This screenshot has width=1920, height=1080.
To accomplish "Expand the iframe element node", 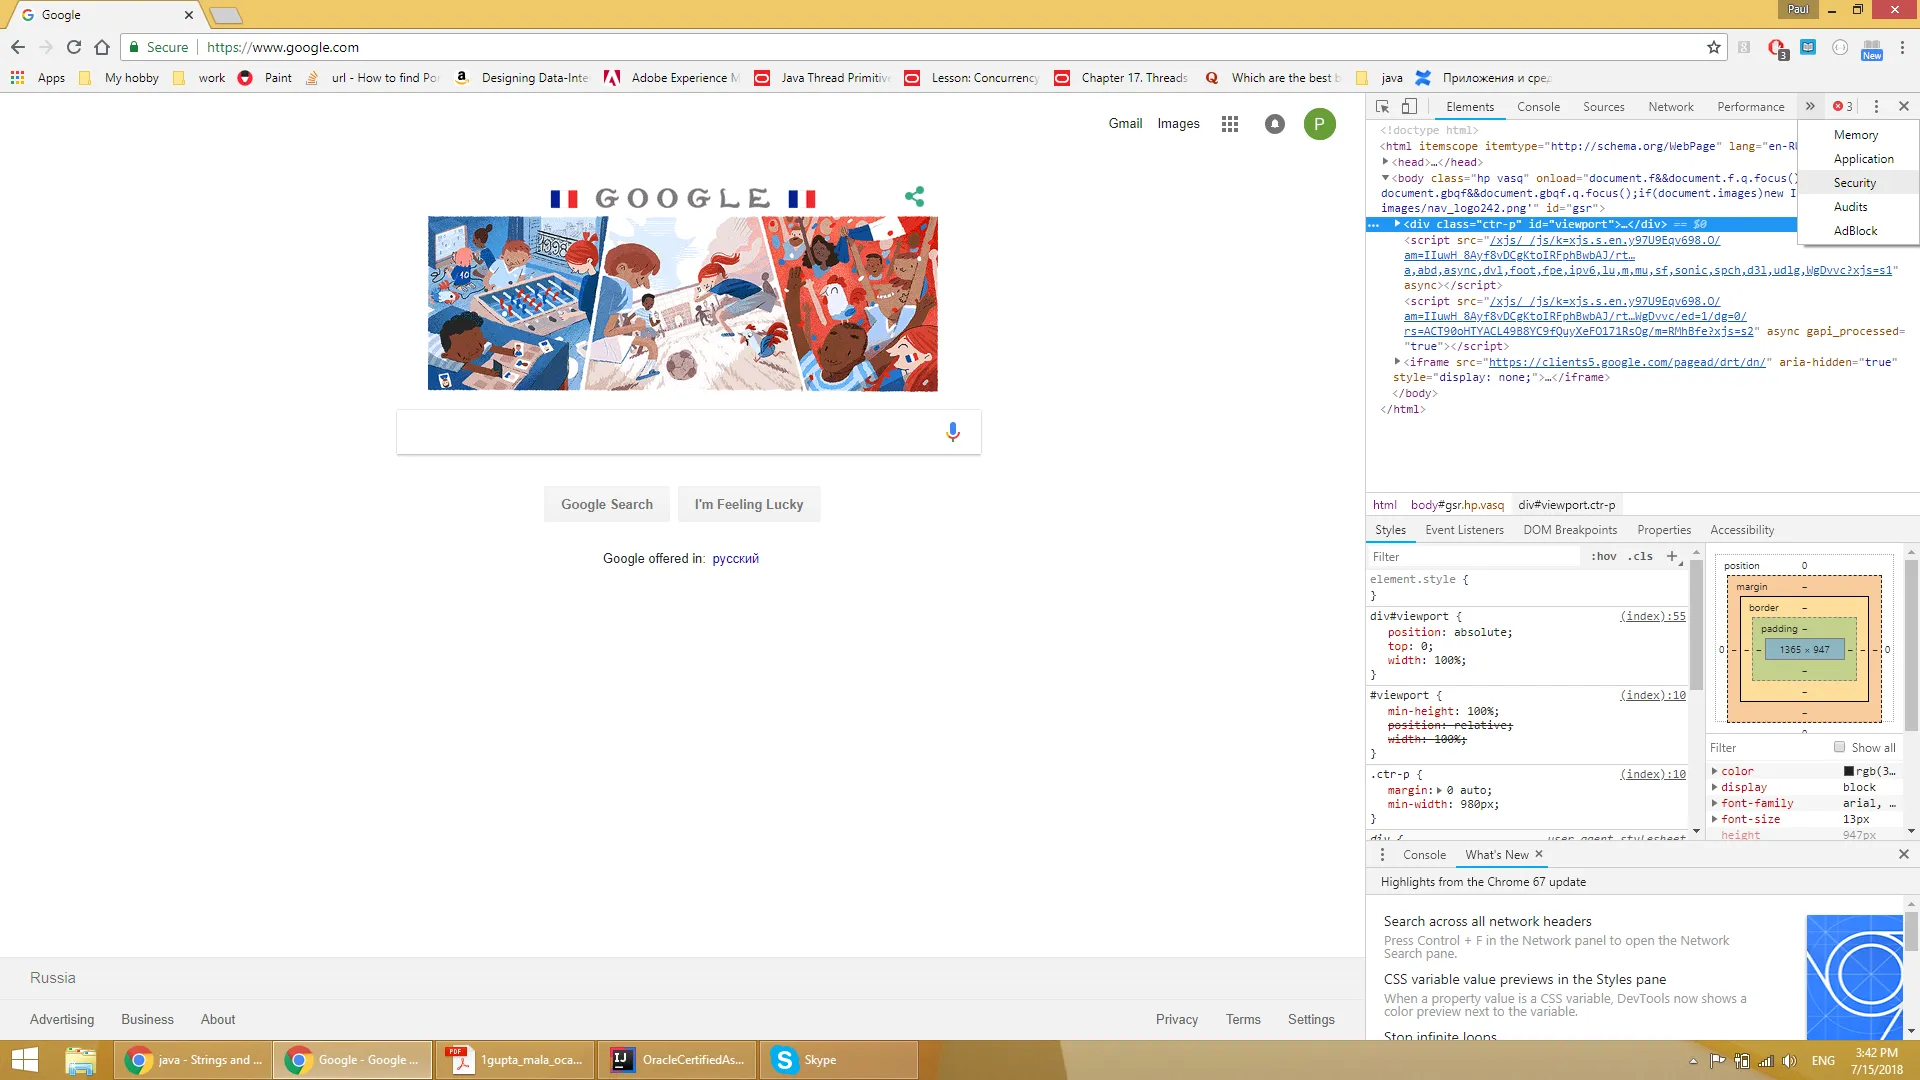I will (x=1397, y=362).
